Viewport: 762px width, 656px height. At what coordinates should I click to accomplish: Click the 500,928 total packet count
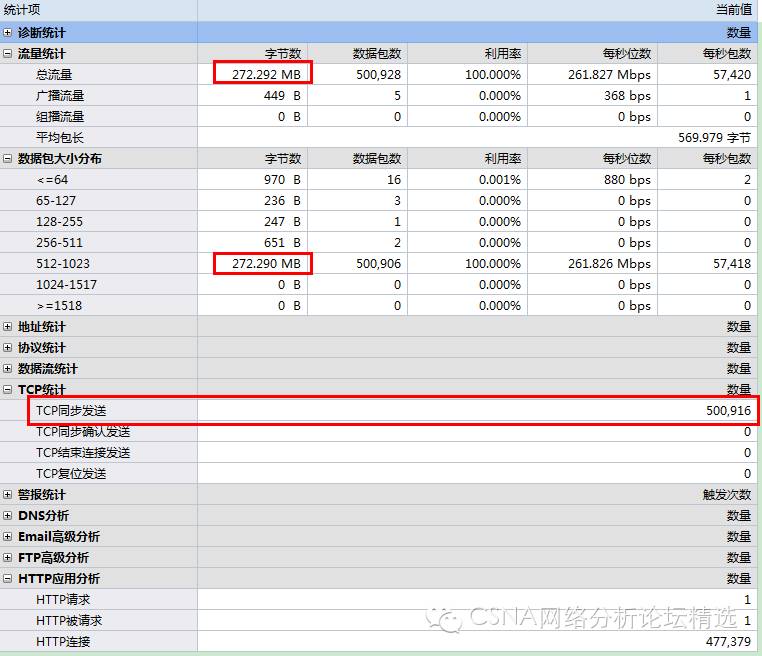point(379,74)
